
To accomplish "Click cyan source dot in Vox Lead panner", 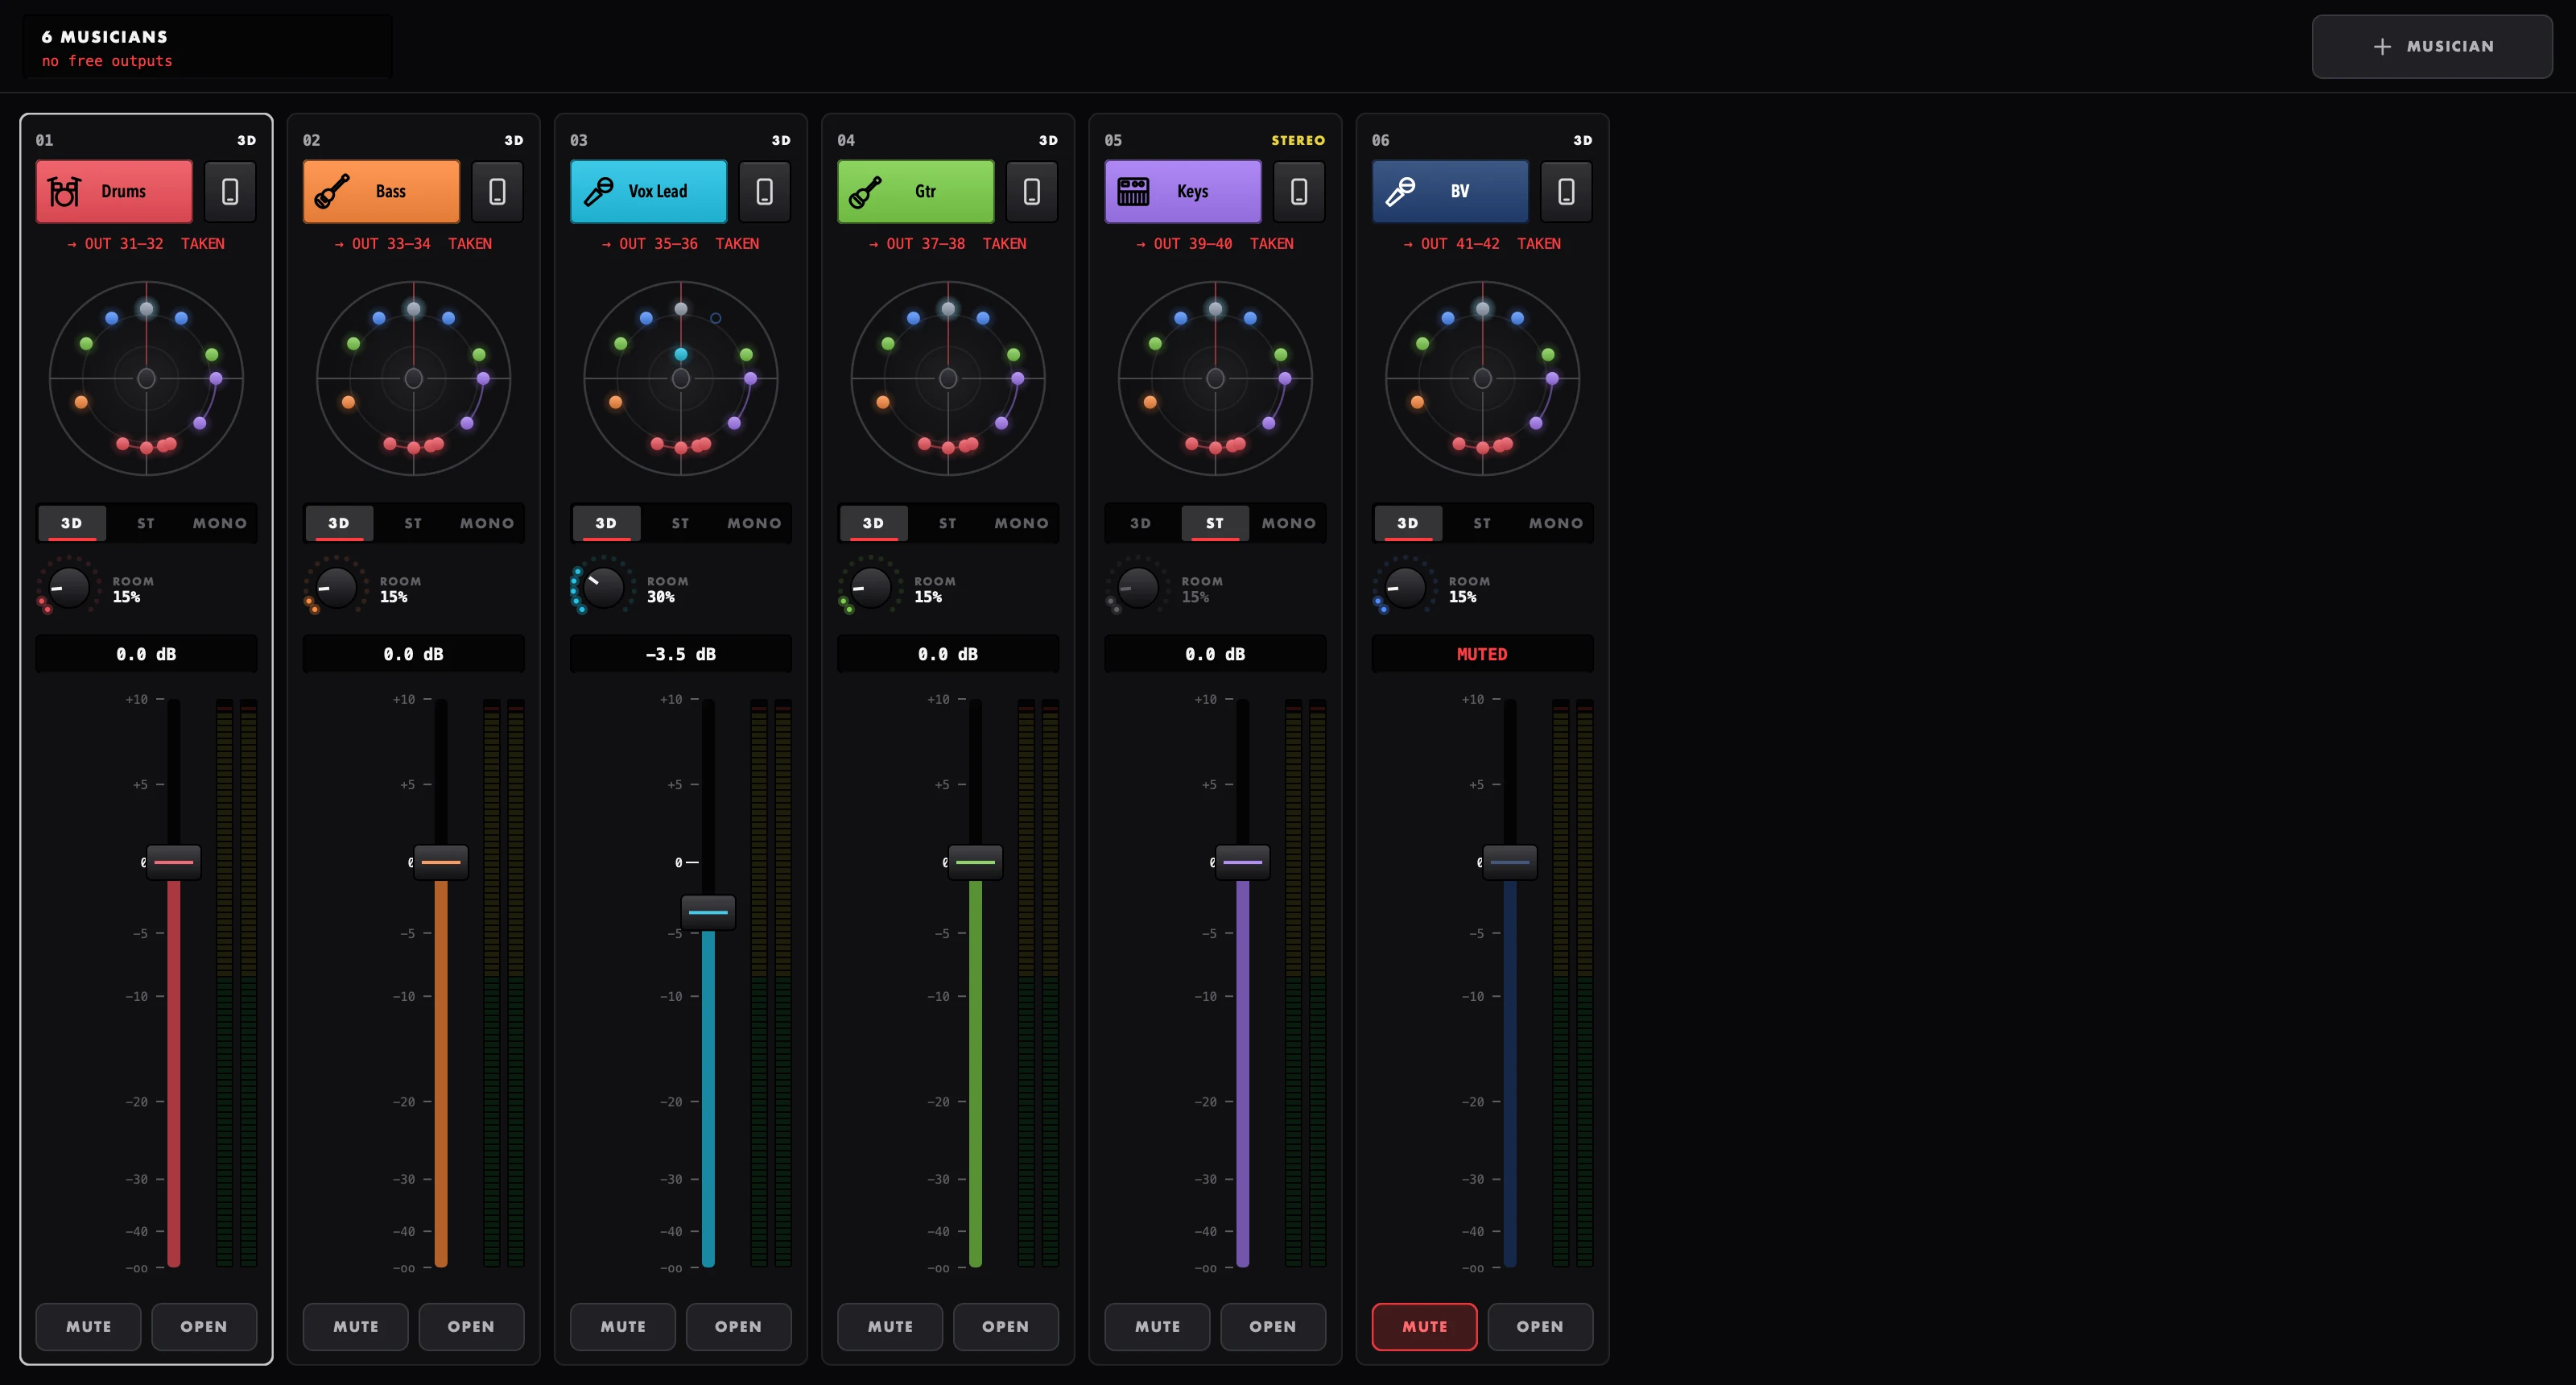I will 681,354.
